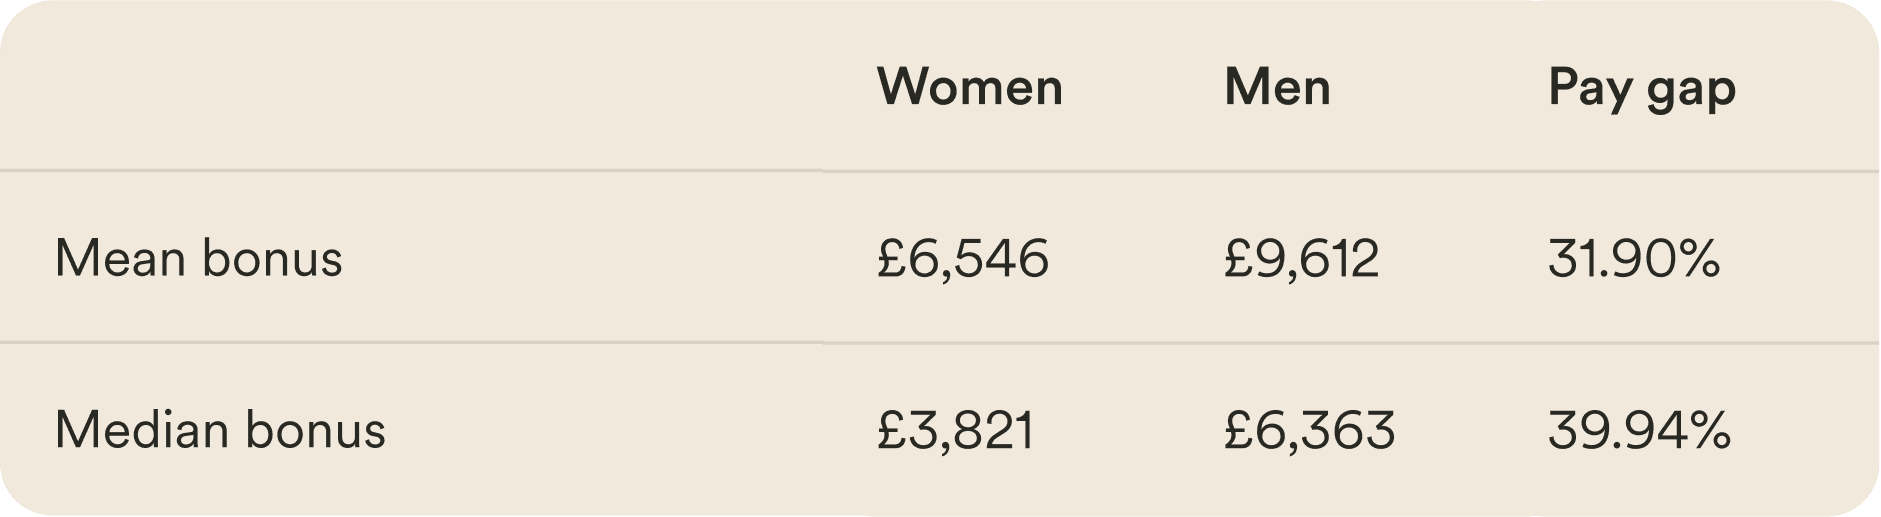Screen dimensions: 1881x517
Task: Click men's median bonus value £6,363
Action: click(x=1309, y=430)
